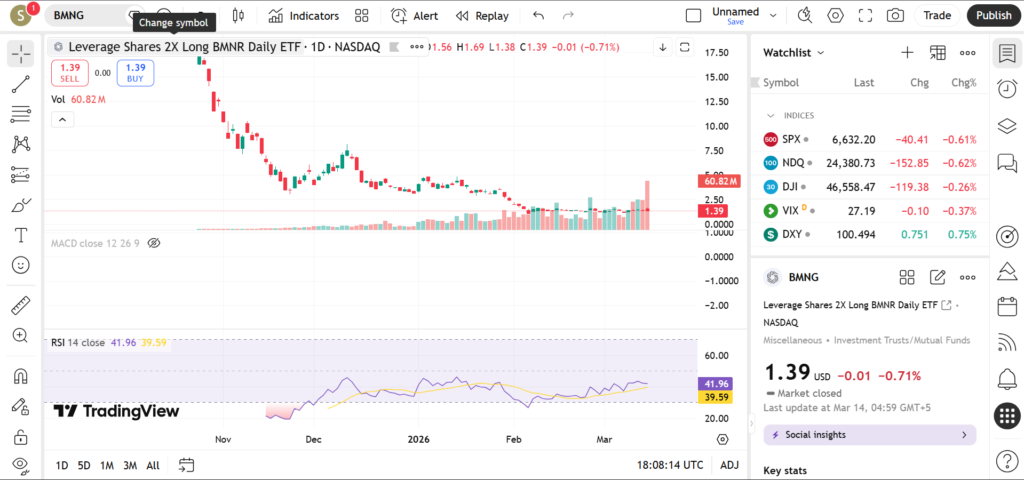Open chart settings hexagon icon

836,16
